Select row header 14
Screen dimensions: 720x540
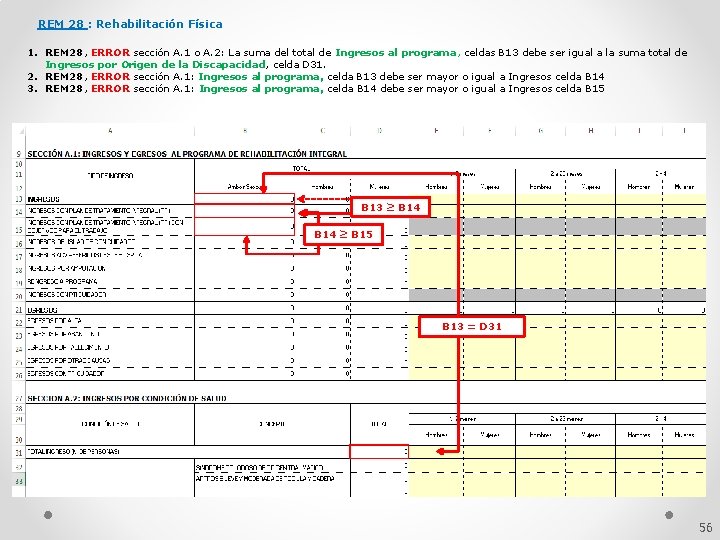19,211
